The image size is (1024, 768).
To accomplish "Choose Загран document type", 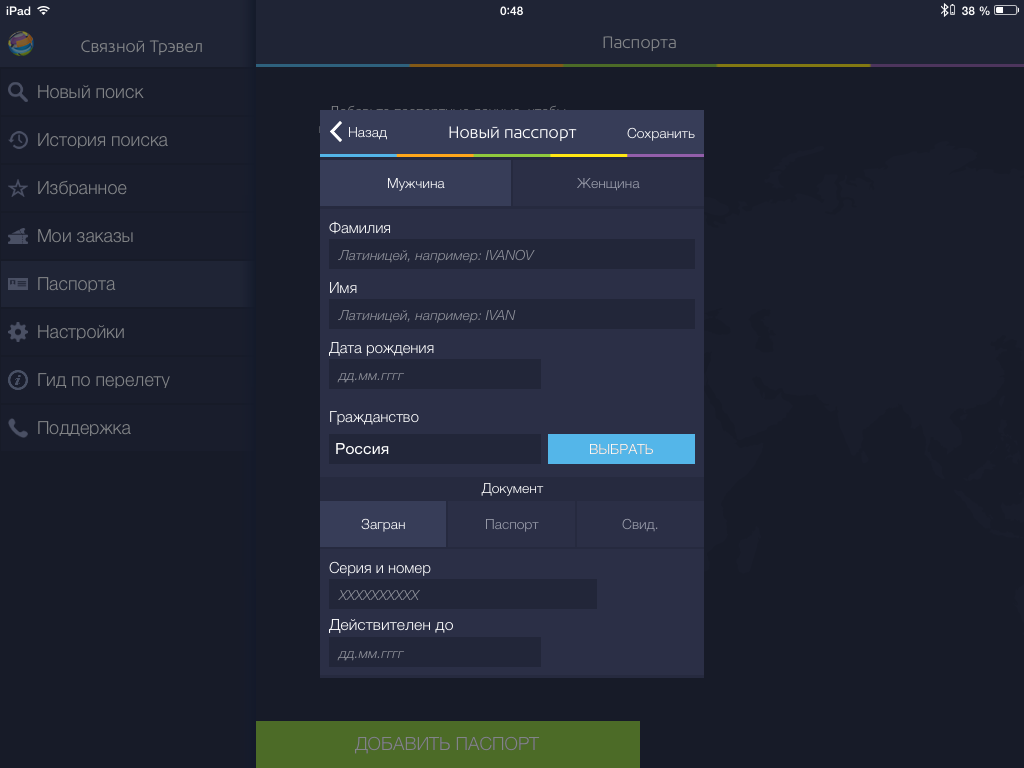I will 383,524.
